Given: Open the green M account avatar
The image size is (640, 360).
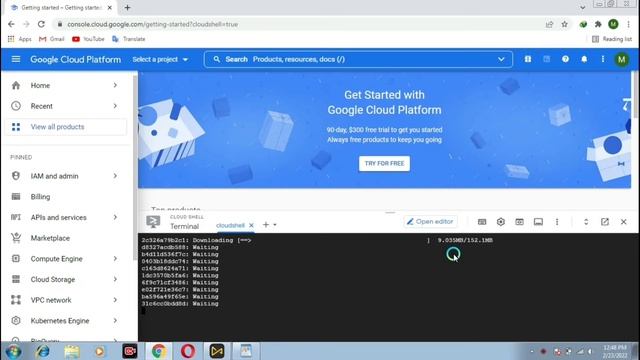Looking at the screenshot, I should 622,60.
